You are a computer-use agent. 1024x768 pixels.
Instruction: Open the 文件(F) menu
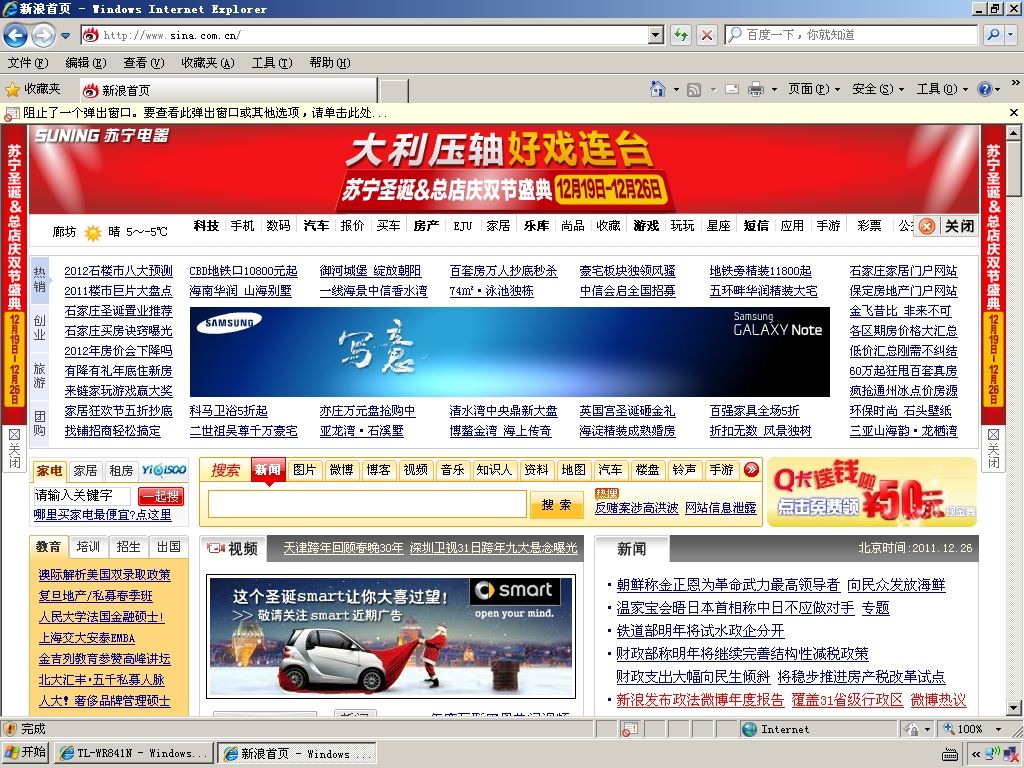point(27,63)
